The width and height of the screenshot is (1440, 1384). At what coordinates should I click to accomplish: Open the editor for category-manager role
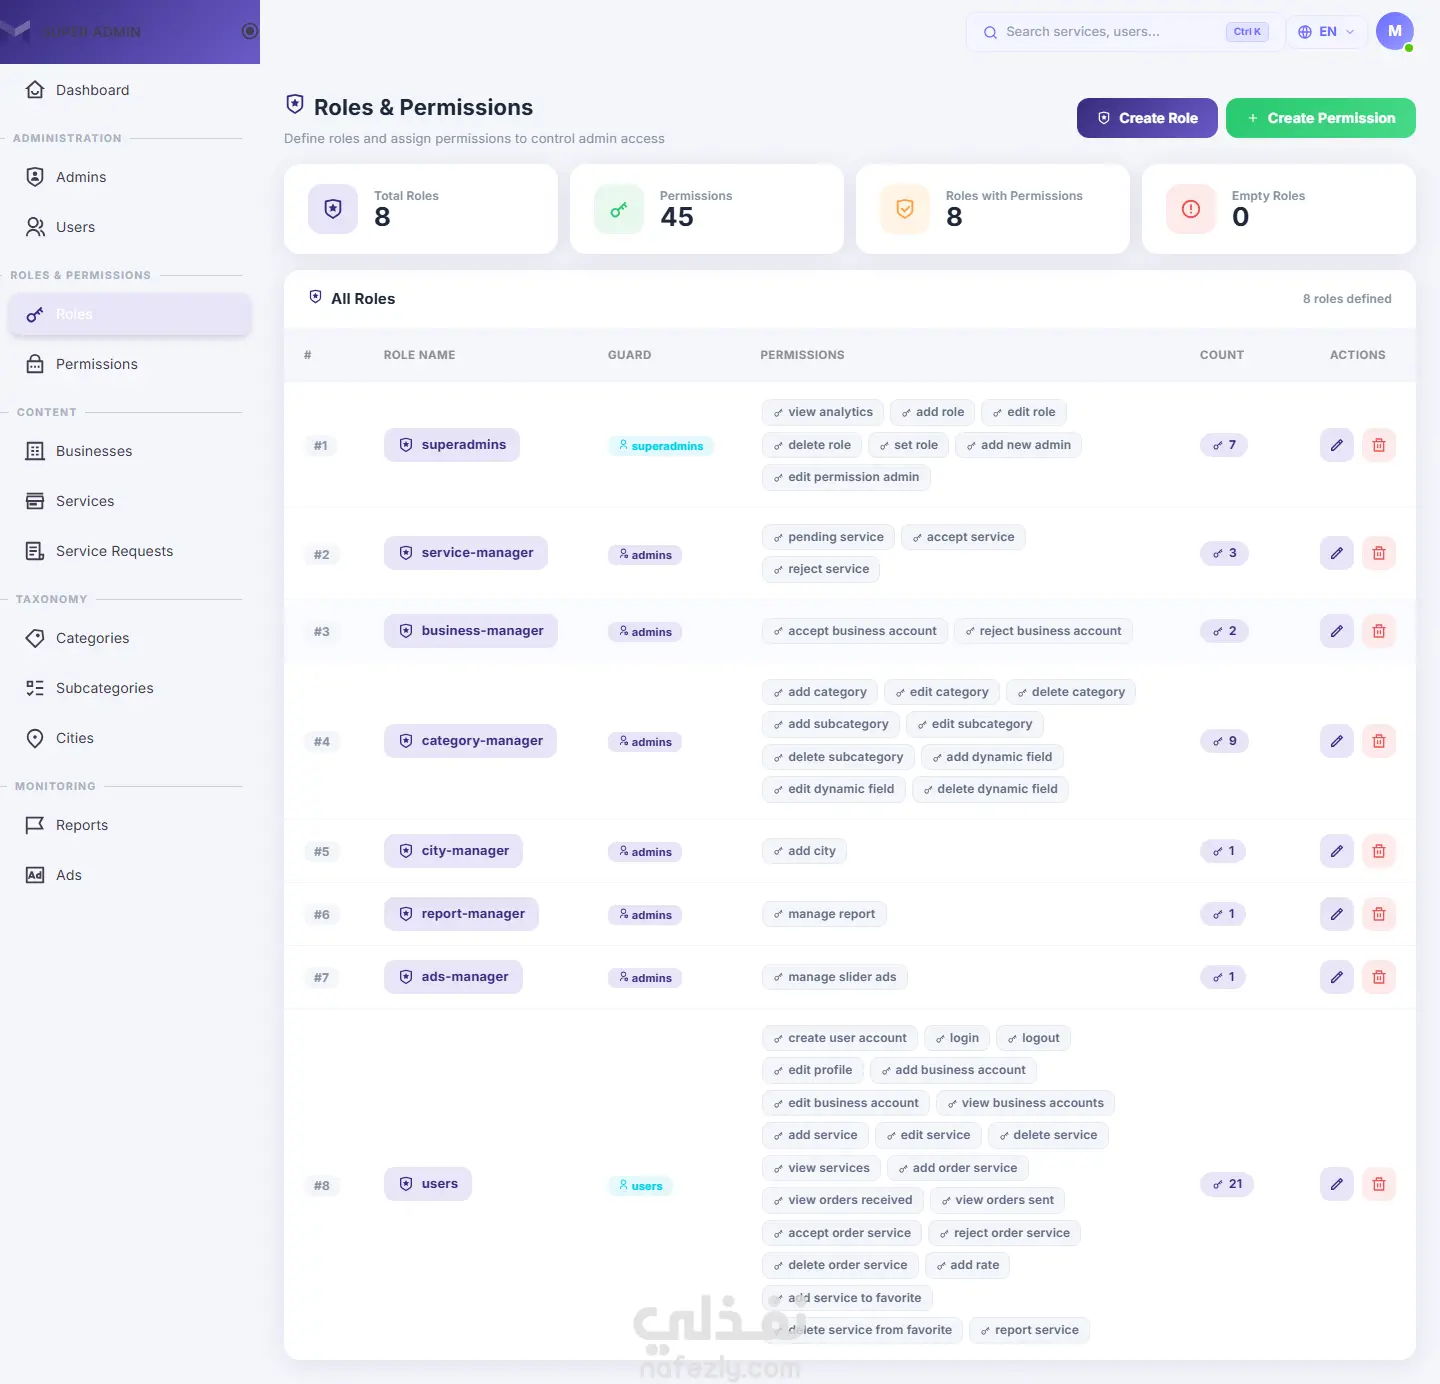pos(1337,741)
